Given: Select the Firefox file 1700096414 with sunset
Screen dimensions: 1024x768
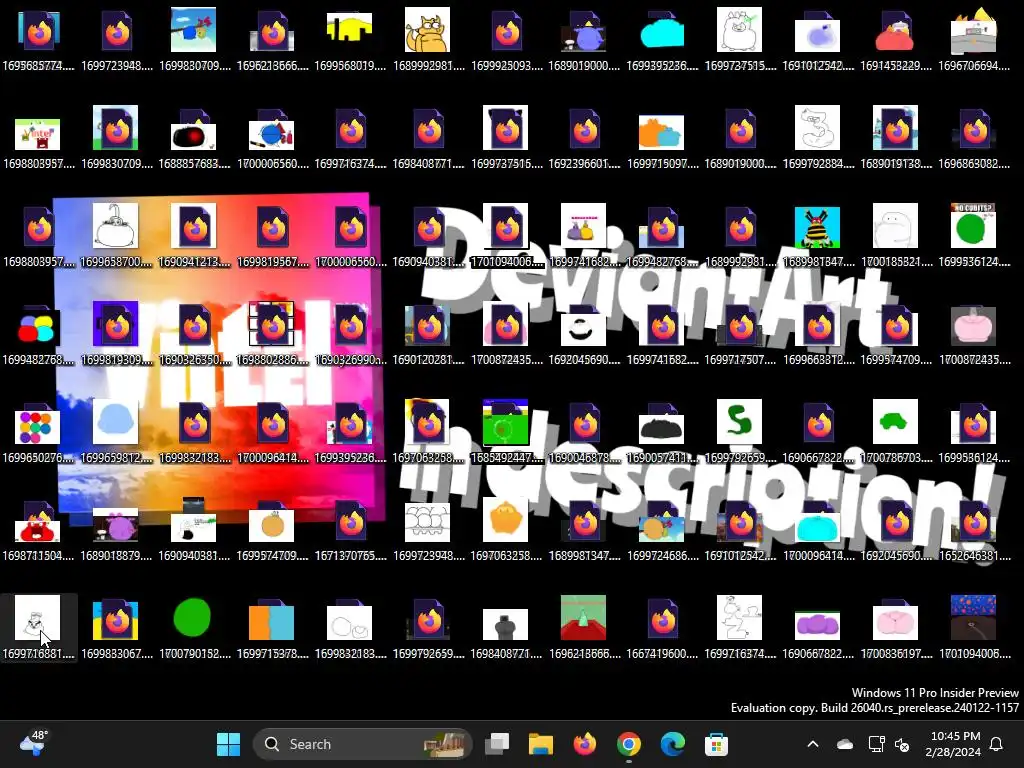Looking at the screenshot, I should pos(272,431).
